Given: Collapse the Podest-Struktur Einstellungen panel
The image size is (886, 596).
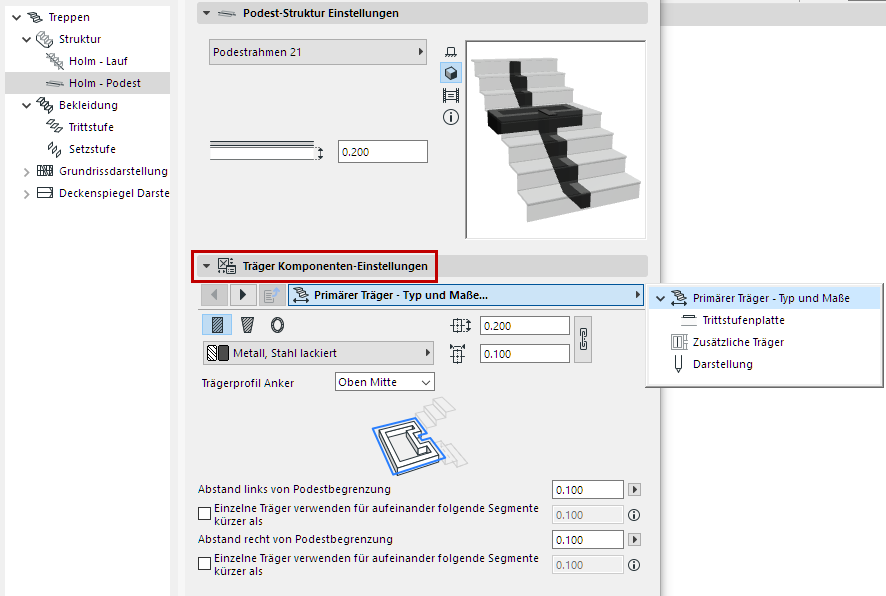Looking at the screenshot, I should point(207,13).
